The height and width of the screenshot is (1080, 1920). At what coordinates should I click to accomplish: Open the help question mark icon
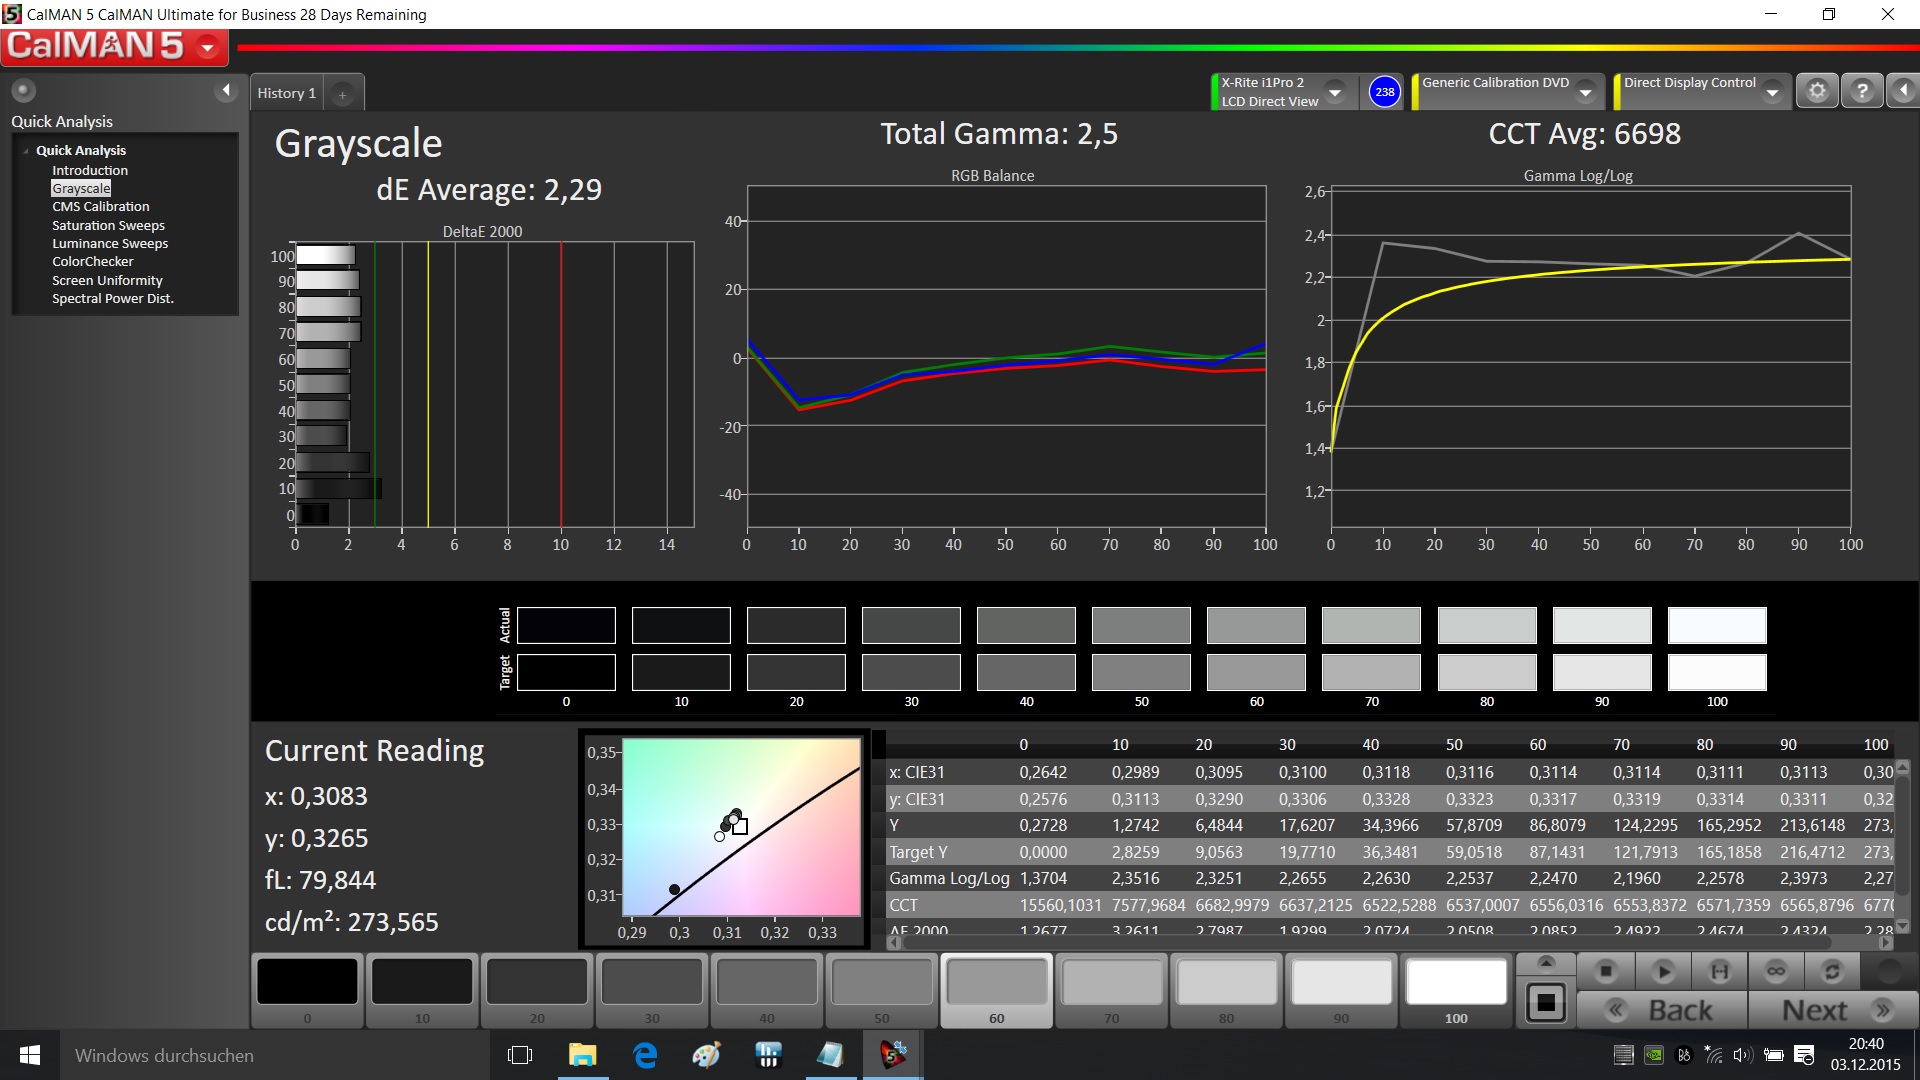point(1862,91)
